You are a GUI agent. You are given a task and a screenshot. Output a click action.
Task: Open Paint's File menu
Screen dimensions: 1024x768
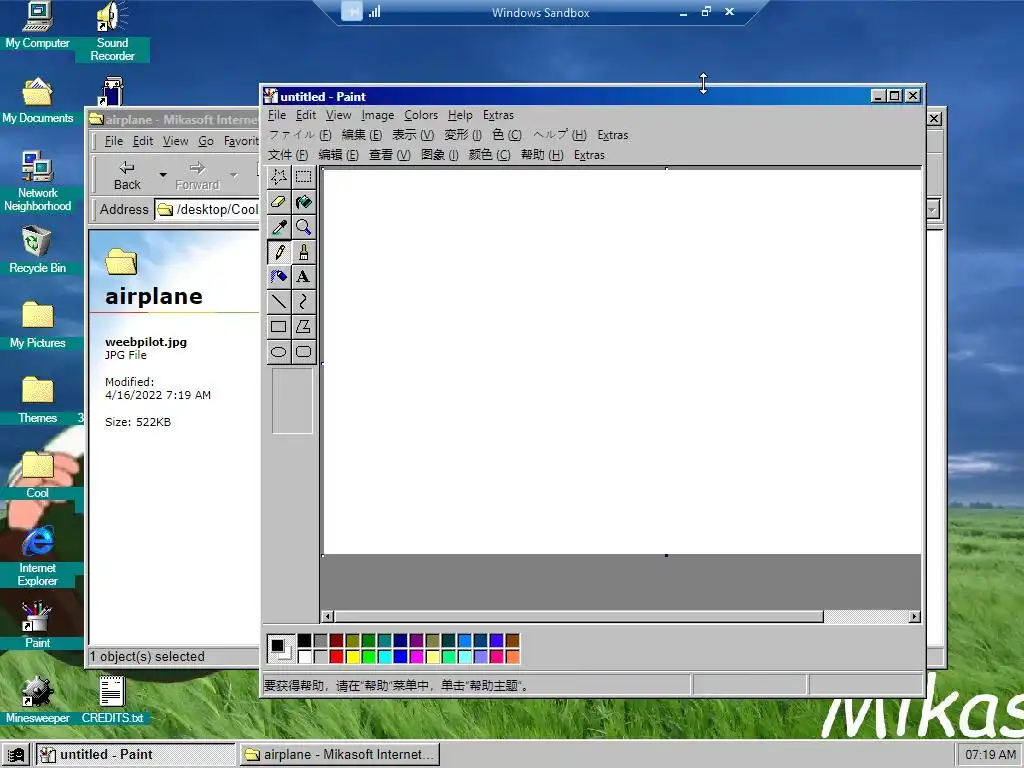tap(277, 115)
